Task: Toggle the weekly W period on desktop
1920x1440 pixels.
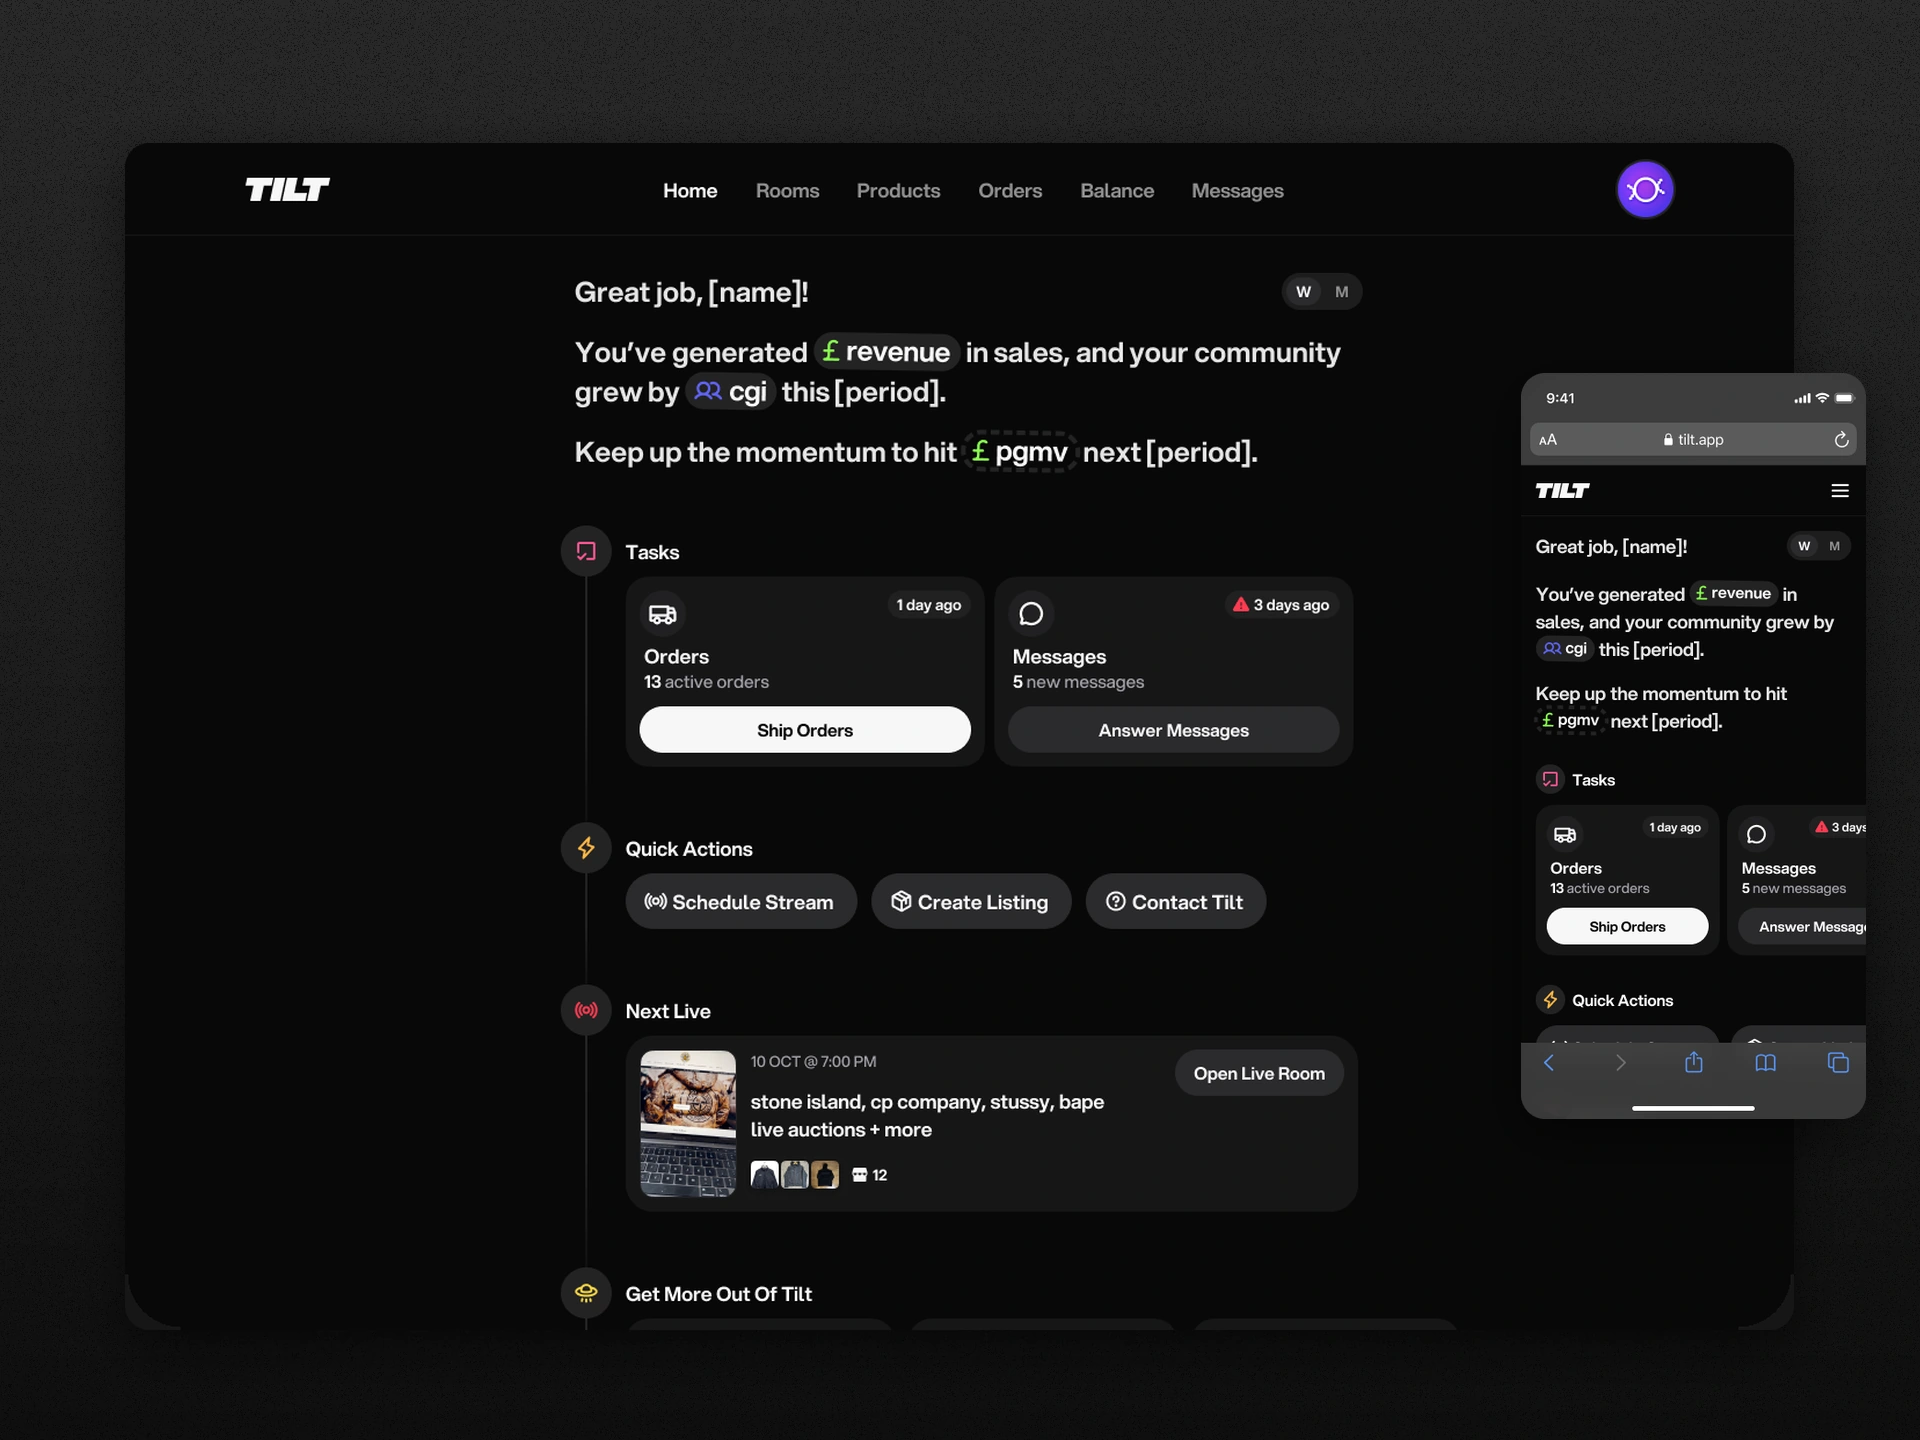Action: [x=1303, y=292]
